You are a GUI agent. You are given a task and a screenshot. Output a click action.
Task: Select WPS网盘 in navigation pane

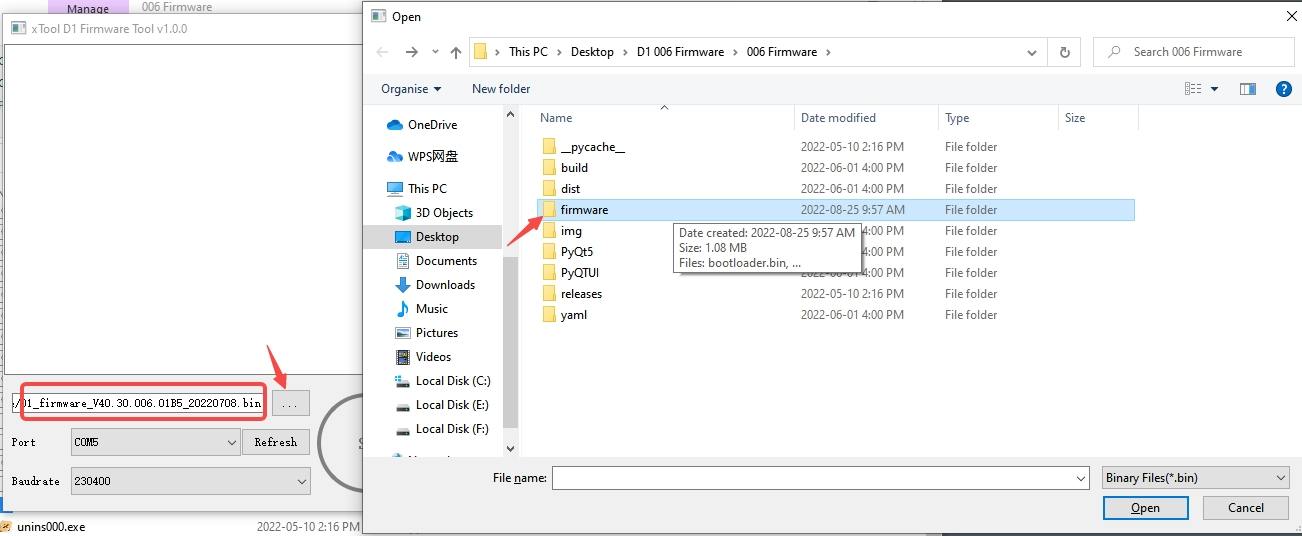pyautogui.click(x=432, y=157)
